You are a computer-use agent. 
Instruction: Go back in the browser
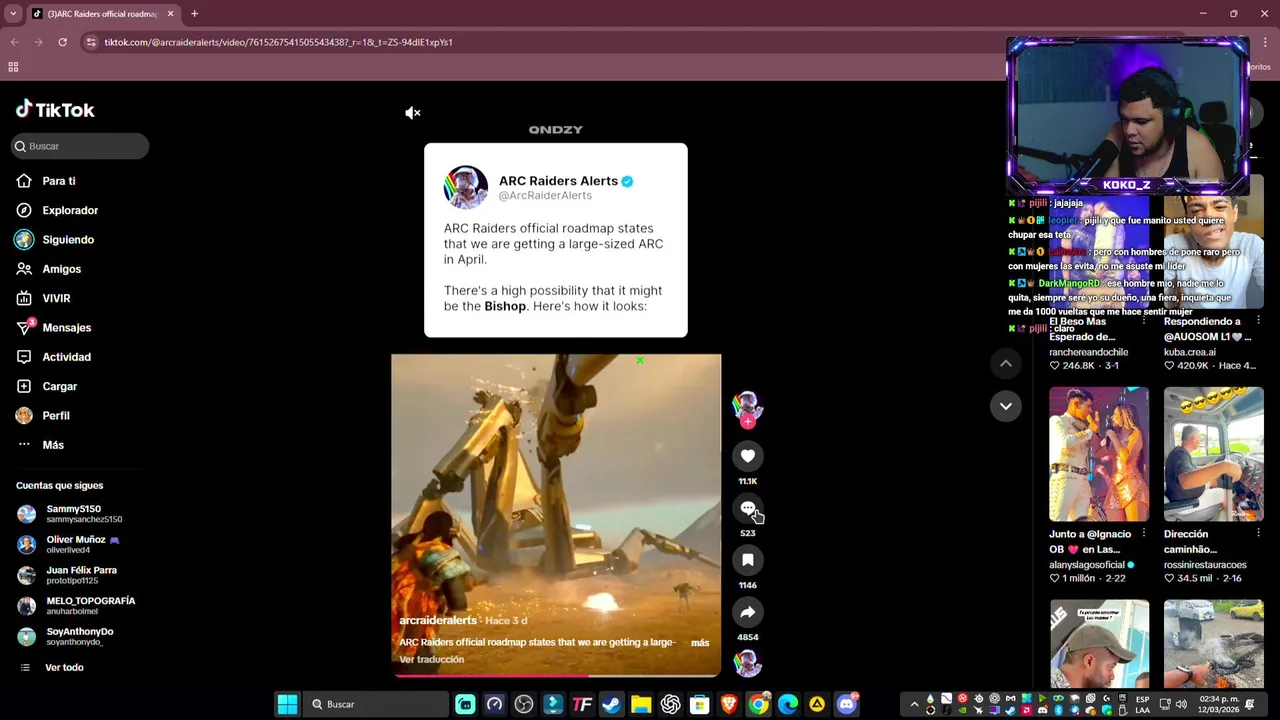[14, 42]
